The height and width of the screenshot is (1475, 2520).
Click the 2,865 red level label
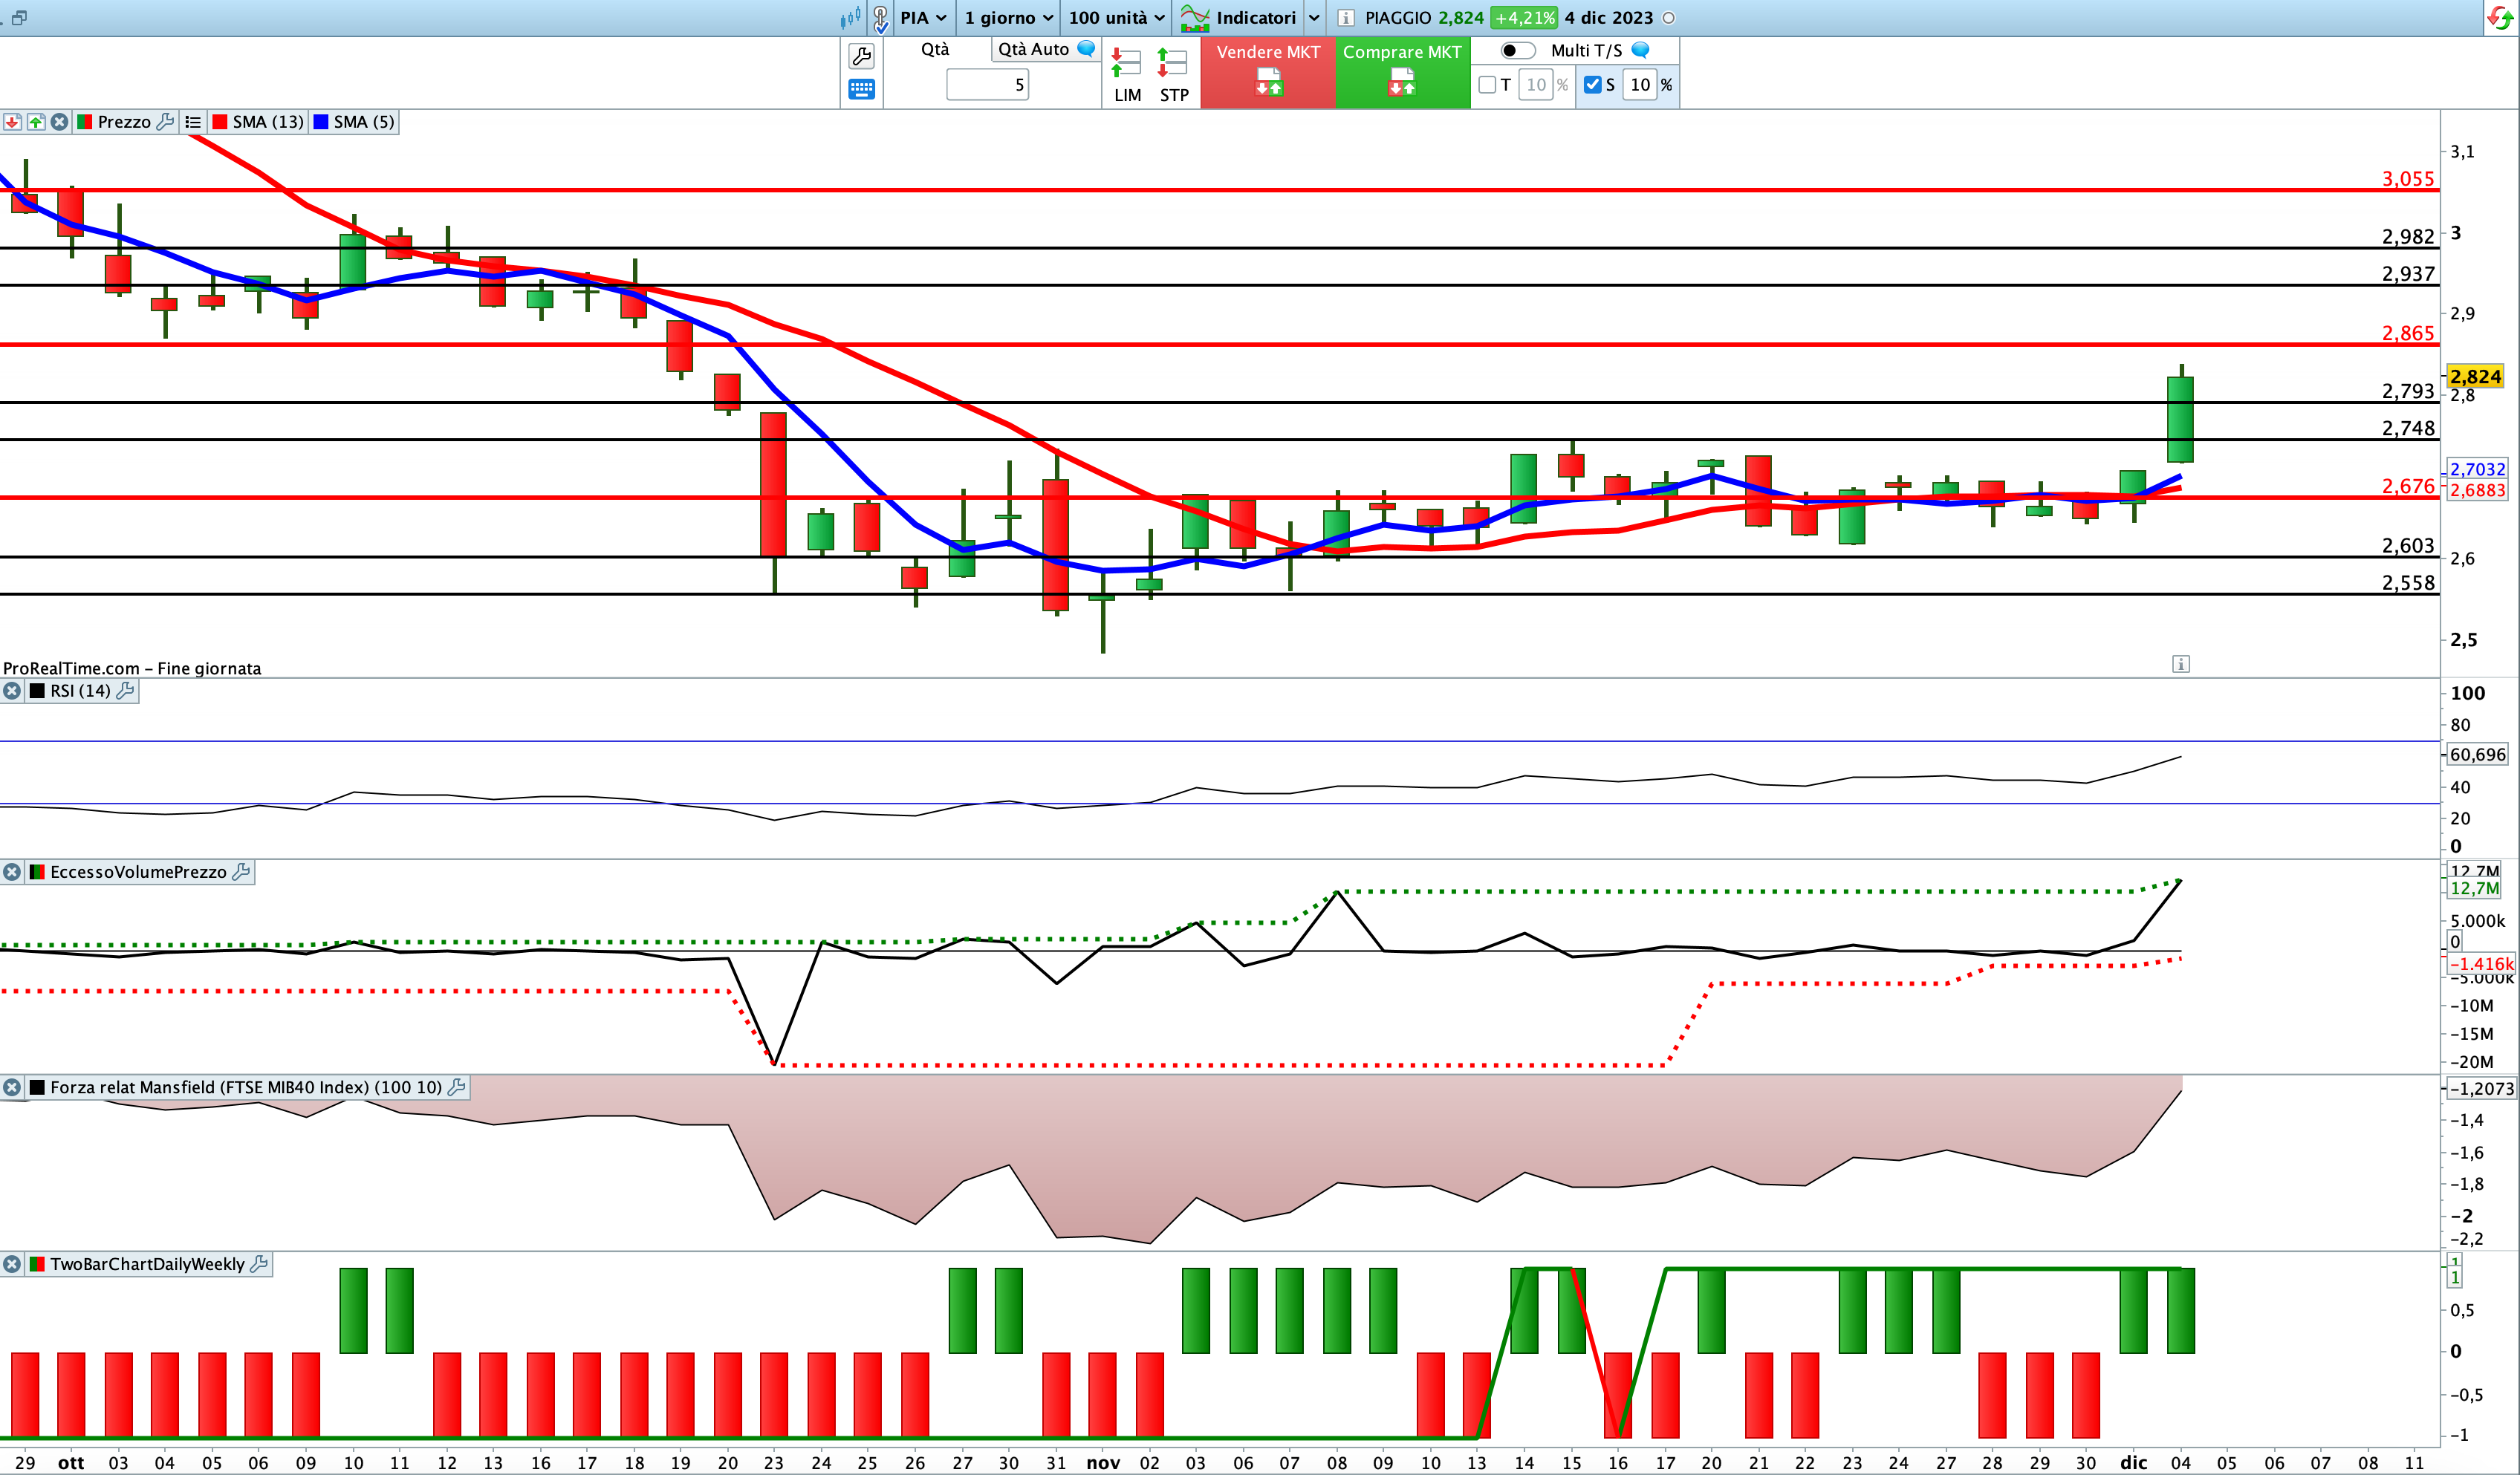point(2408,333)
